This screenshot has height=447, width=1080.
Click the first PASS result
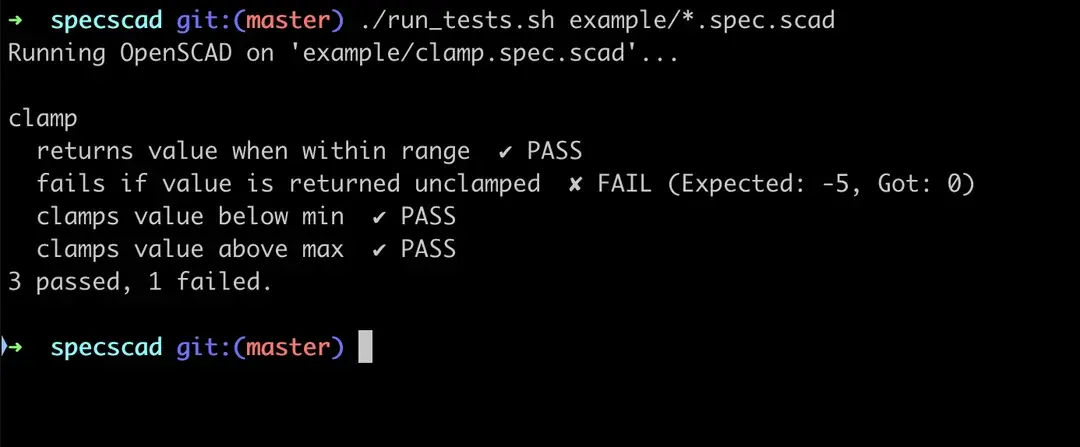click(x=554, y=151)
